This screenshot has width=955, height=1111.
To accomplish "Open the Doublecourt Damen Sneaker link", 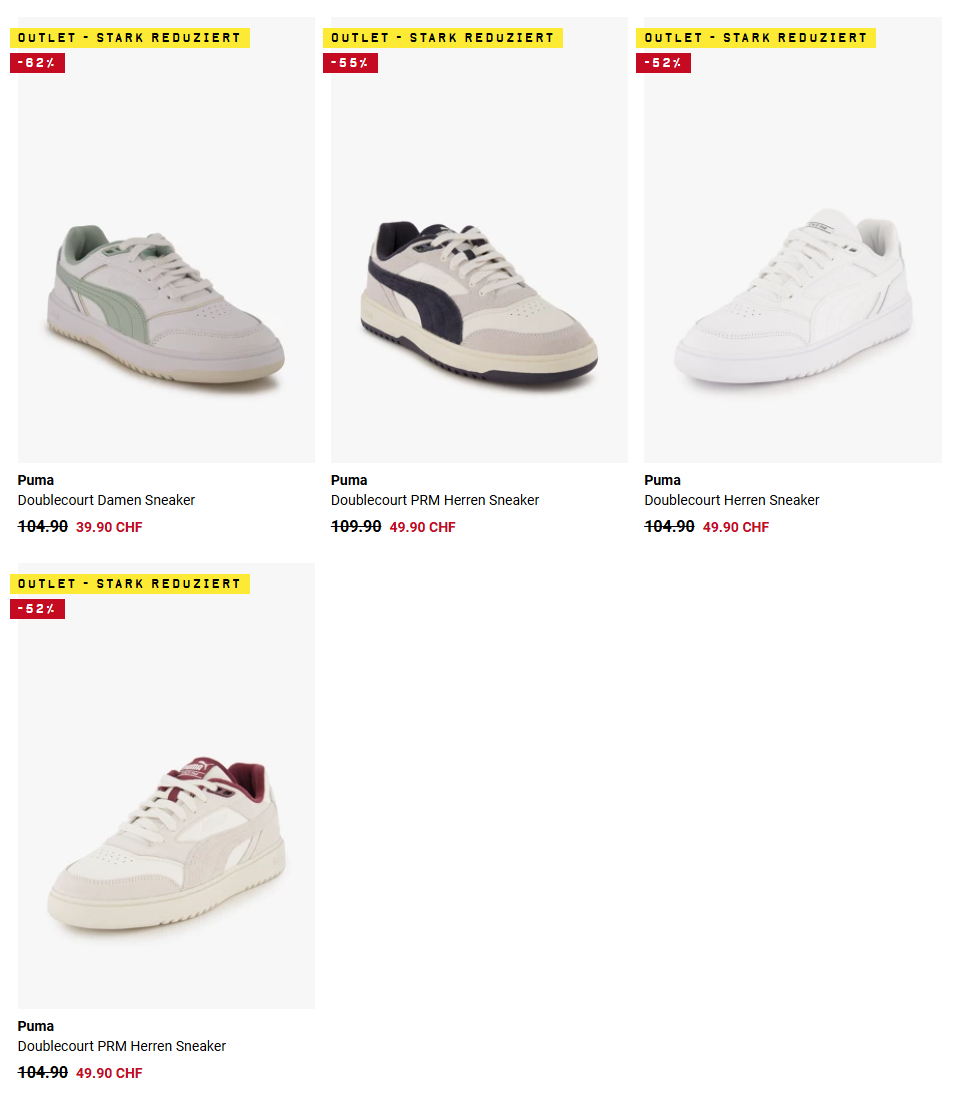I will (106, 500).
